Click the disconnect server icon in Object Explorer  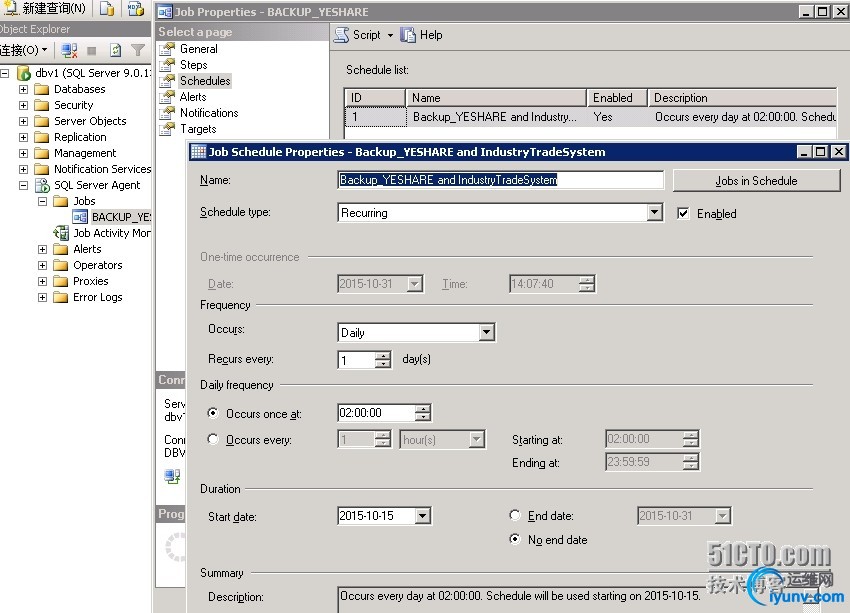69,50
